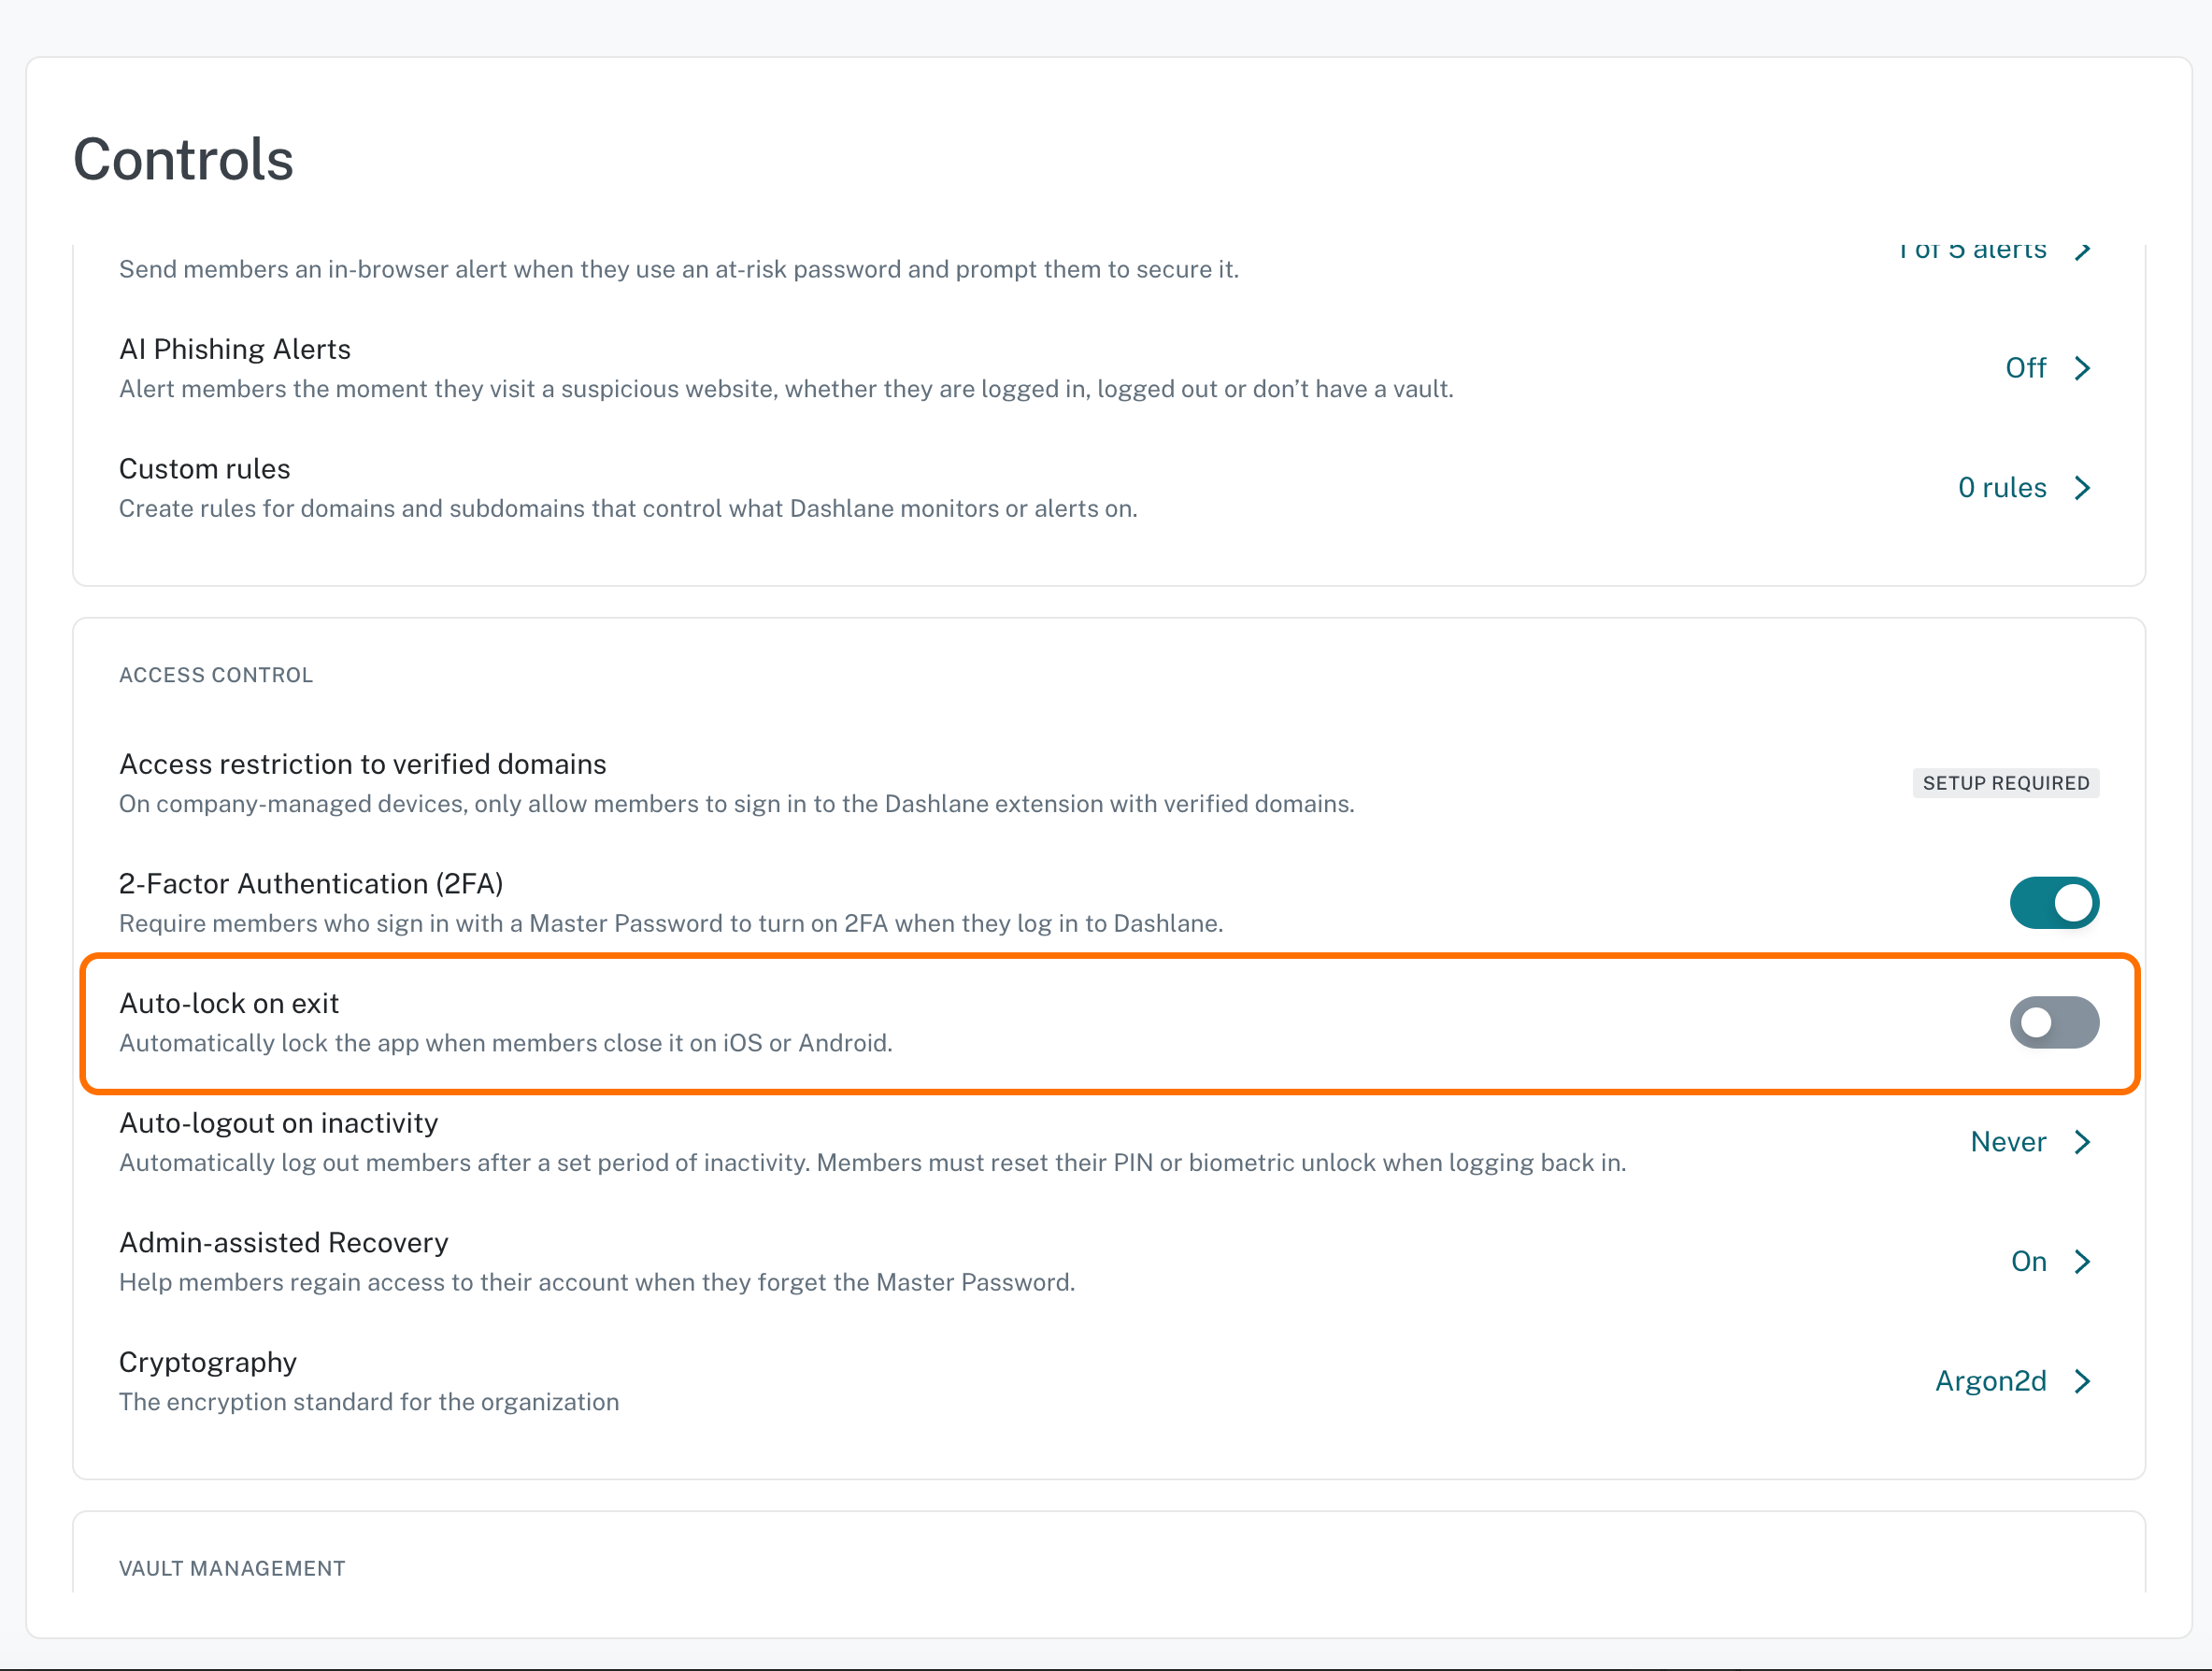This screenshot has width=2212, height=1671.
Task: Expand the Custom rules 0 rules option
Action: click(x=2002, y=488)
